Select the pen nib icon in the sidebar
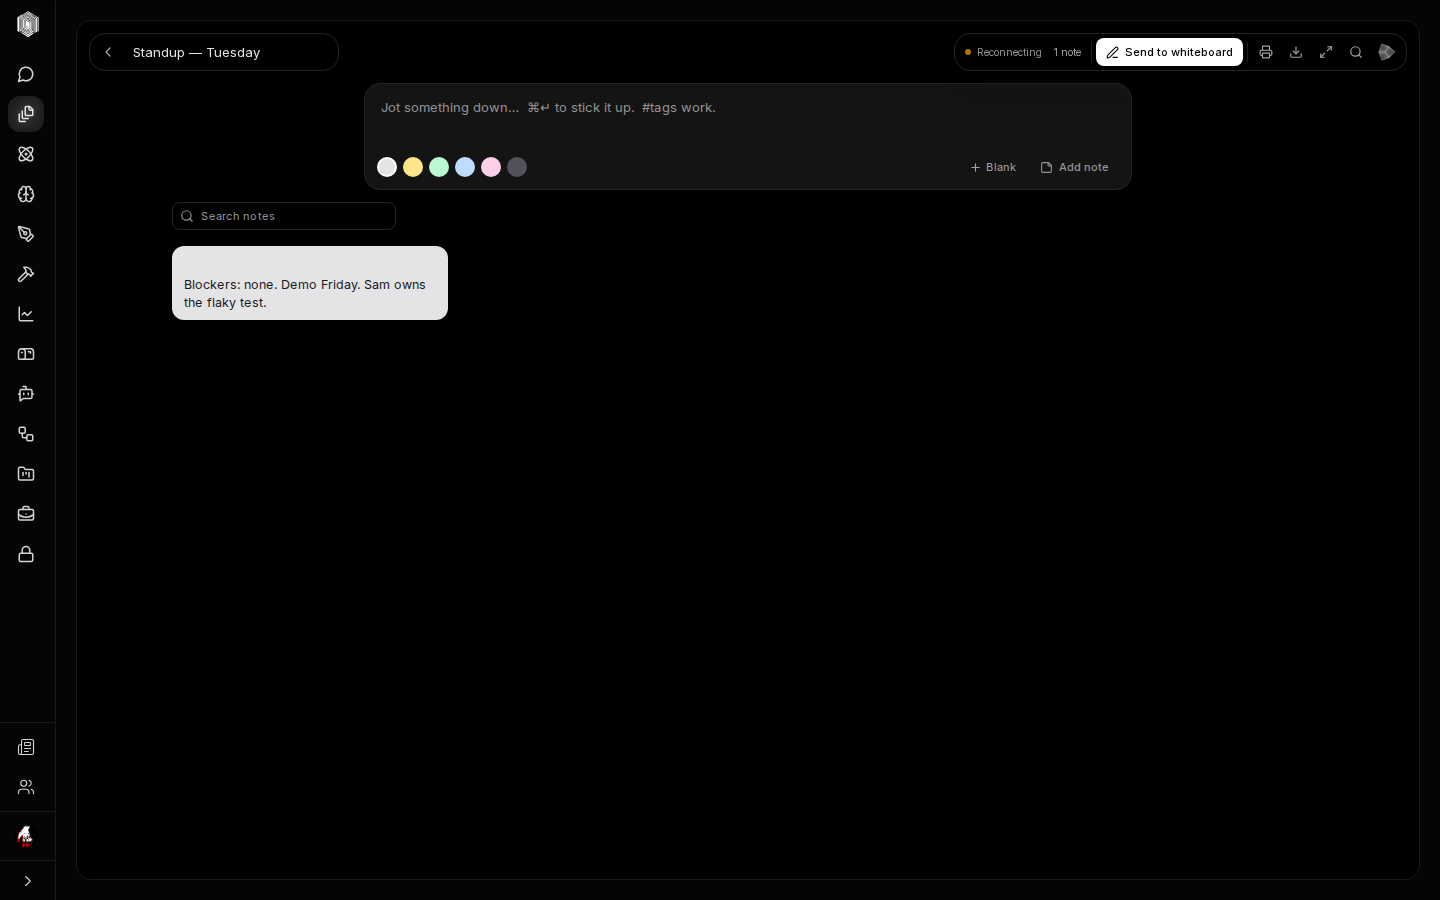 click(26, 234)
